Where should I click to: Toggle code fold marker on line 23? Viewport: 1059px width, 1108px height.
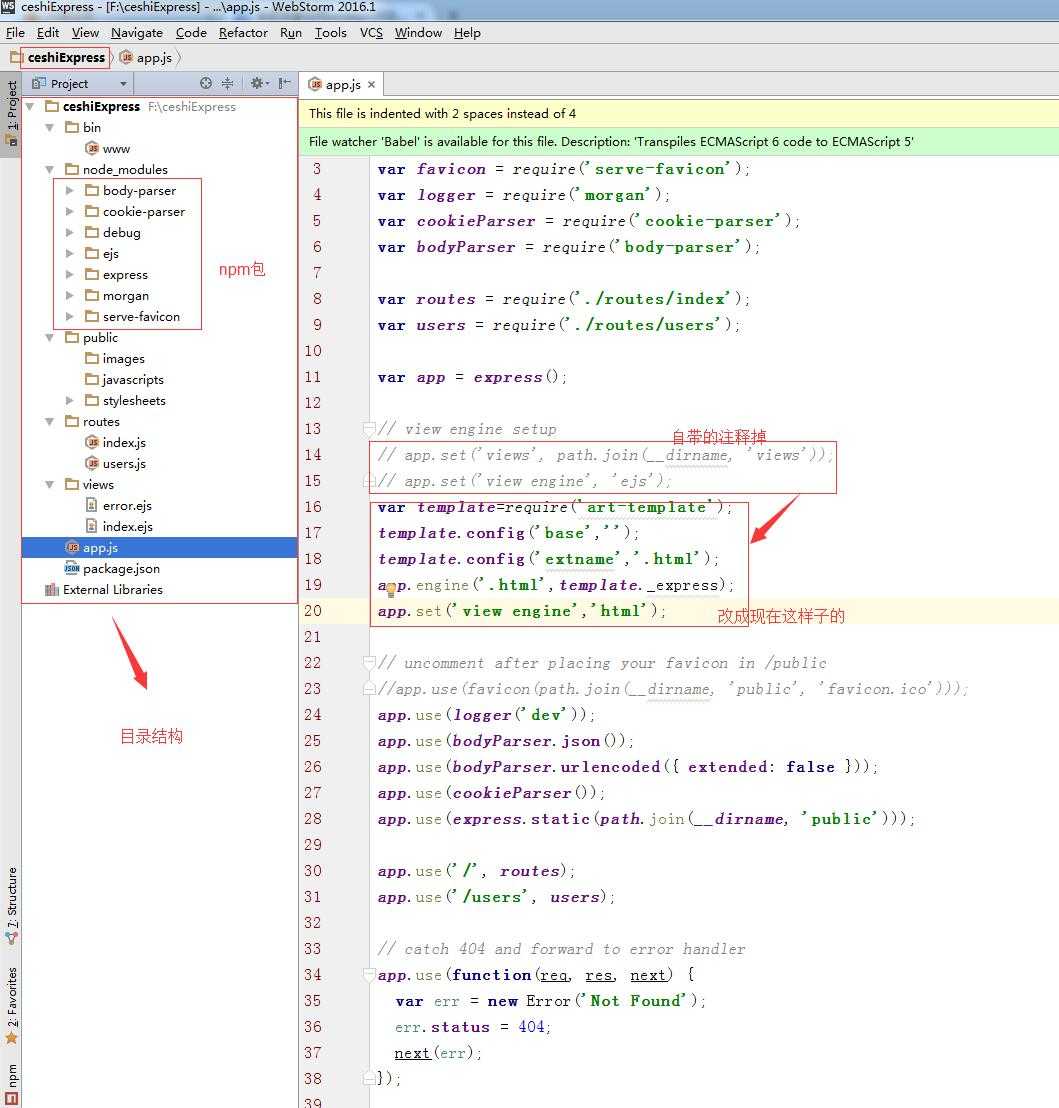[369, 688]
